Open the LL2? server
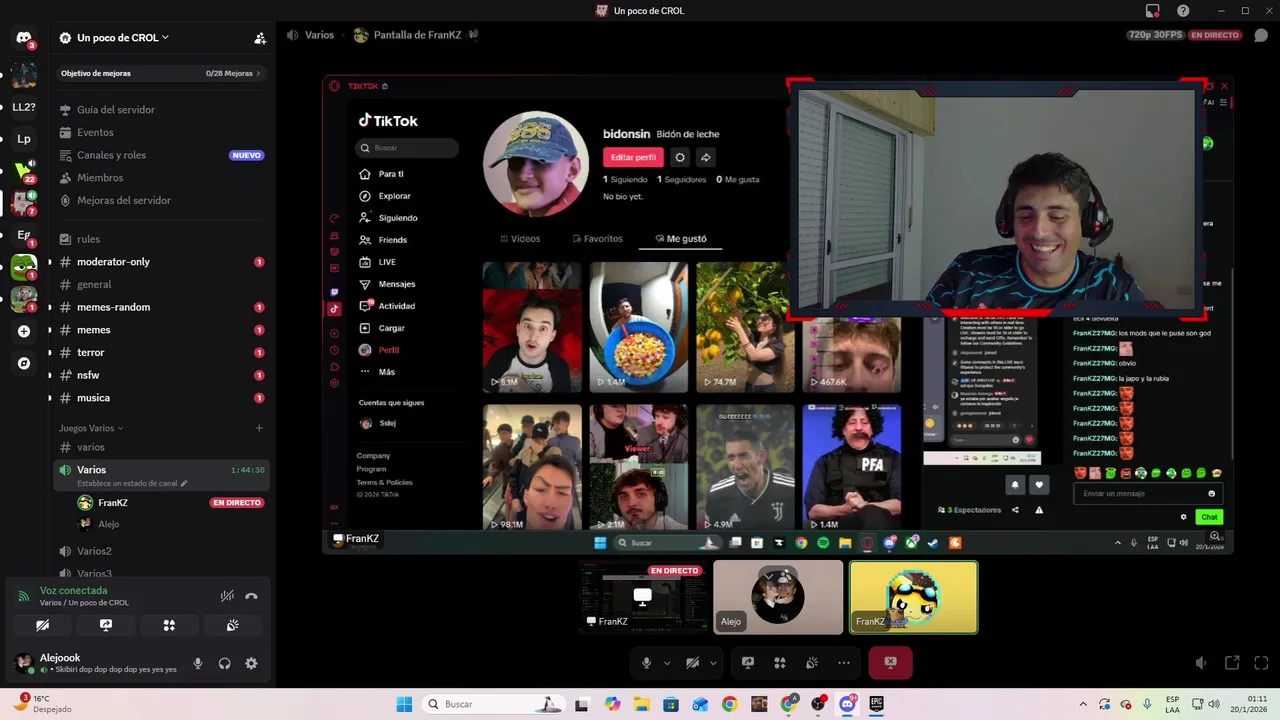 click(24, 107)
